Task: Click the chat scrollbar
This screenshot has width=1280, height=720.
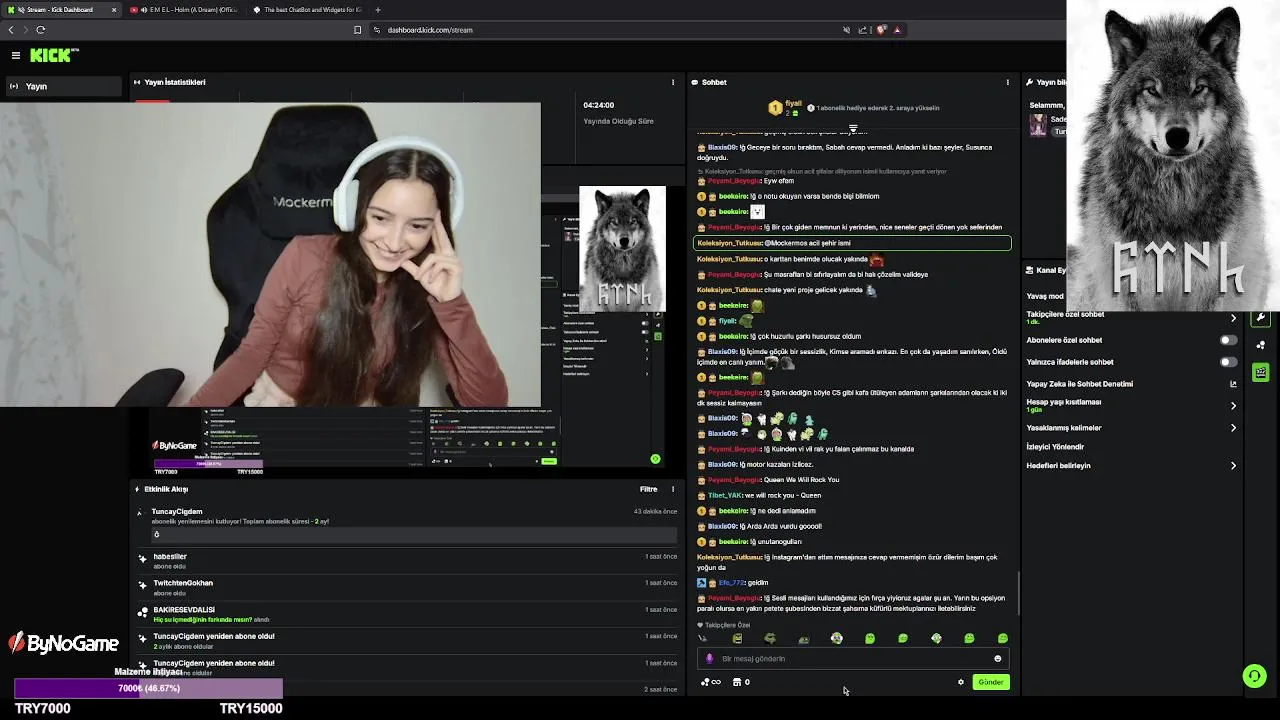Action: point(1018,593)
